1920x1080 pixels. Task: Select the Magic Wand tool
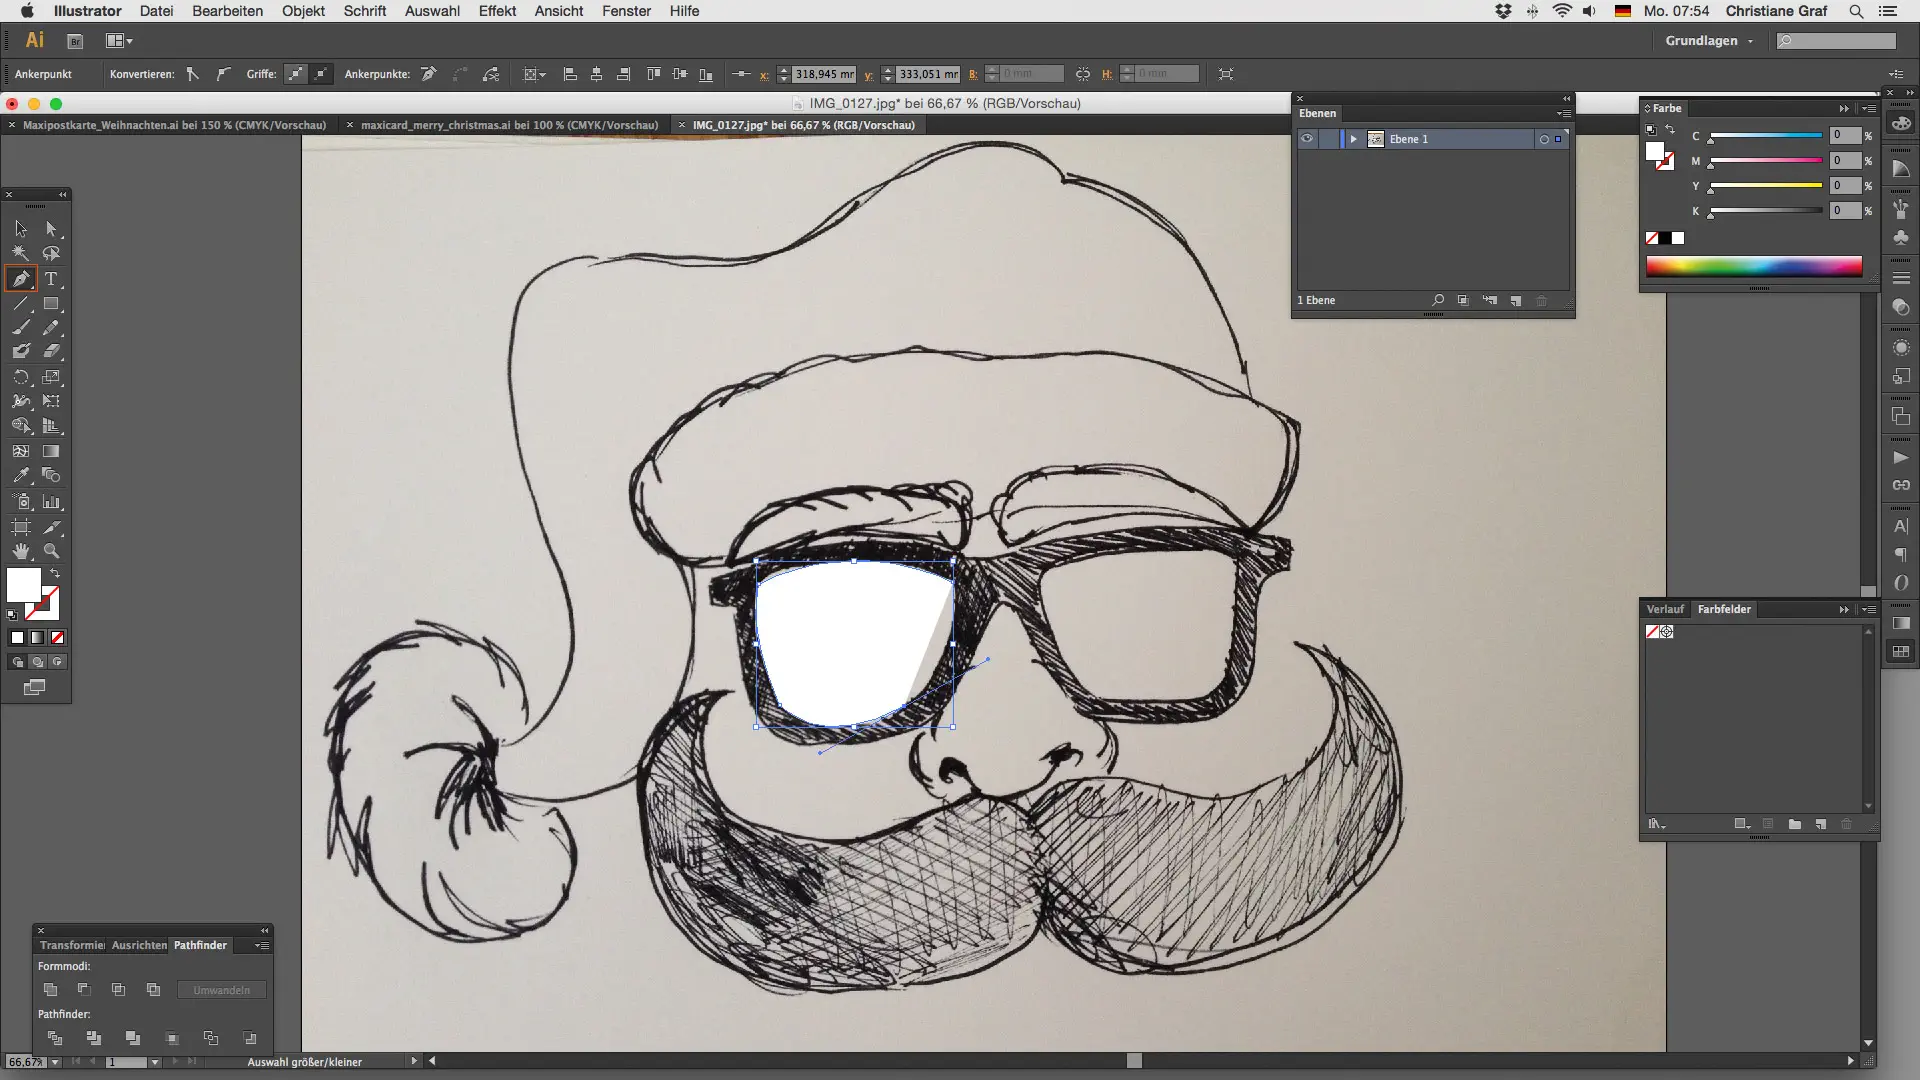pos(20,254)
